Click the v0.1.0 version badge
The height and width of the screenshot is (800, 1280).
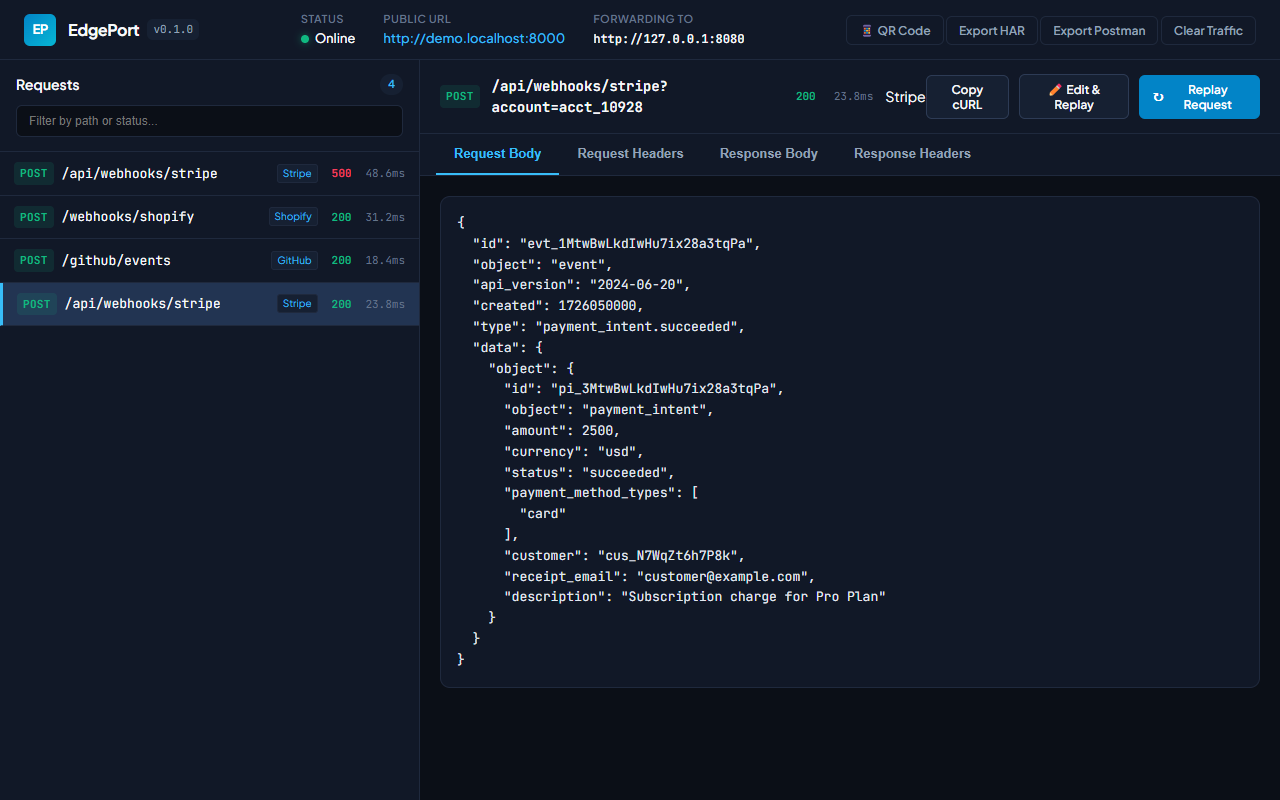(173, 30)
